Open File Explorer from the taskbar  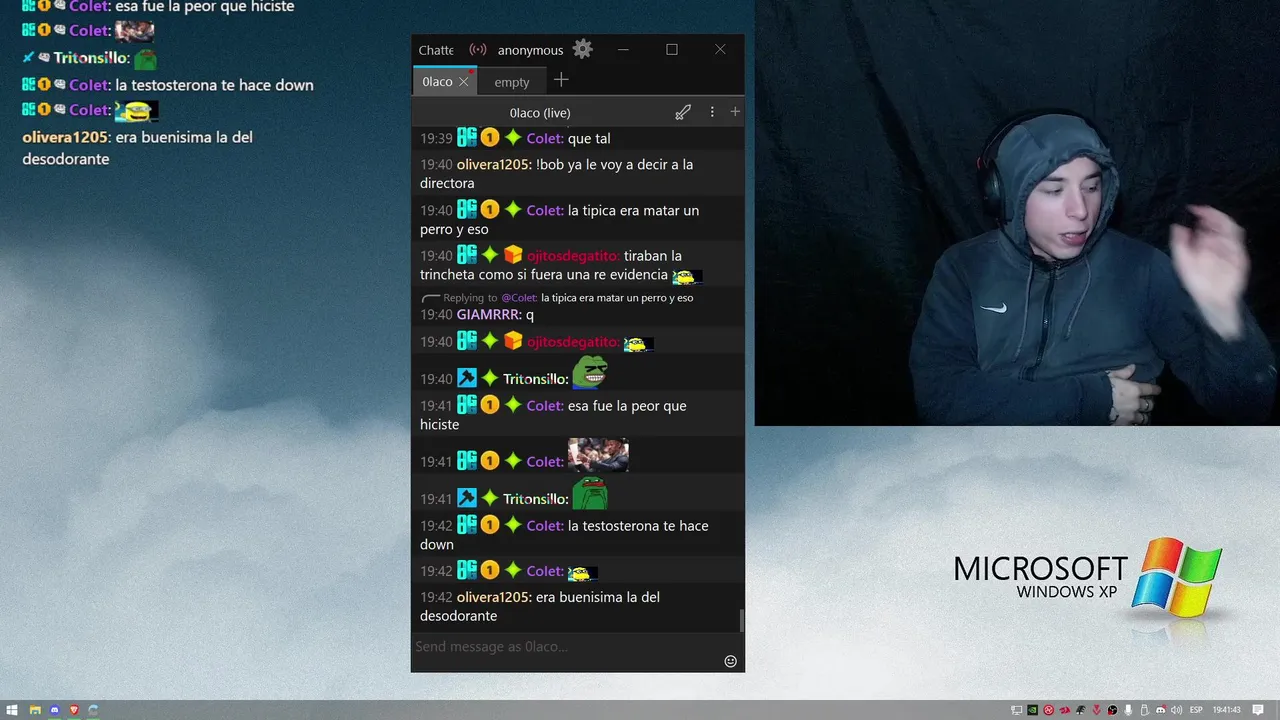coord(35,710)
